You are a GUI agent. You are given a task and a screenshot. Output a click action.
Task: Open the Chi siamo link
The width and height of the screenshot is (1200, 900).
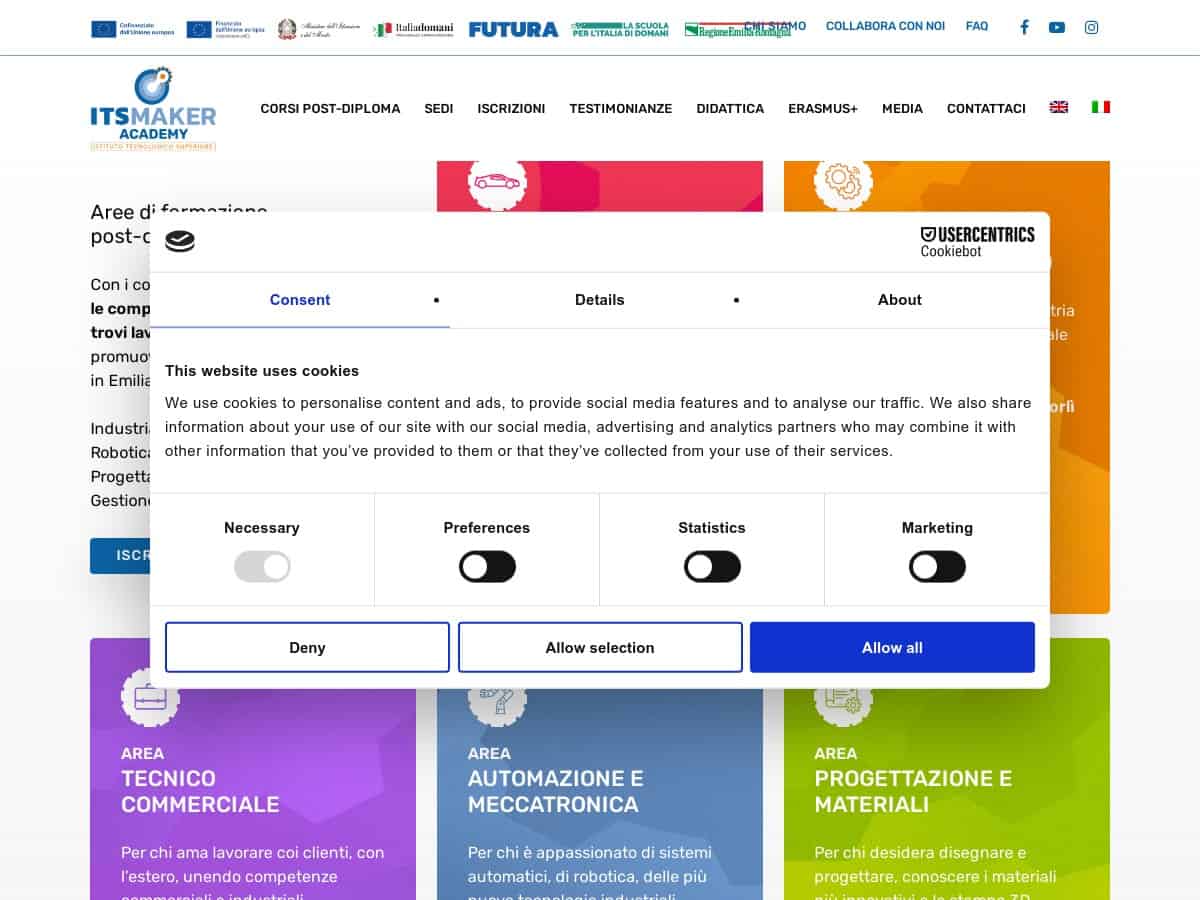pyautogui.click(x=775, y=26)
